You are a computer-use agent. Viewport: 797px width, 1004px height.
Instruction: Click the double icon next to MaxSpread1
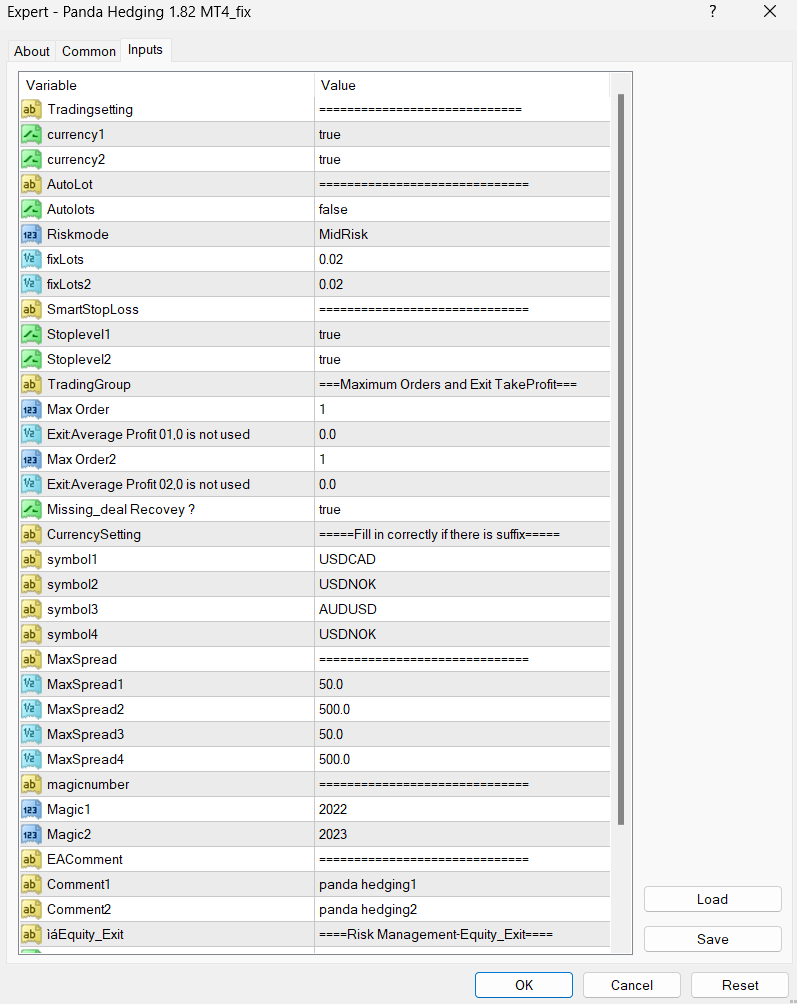point(31,684)
